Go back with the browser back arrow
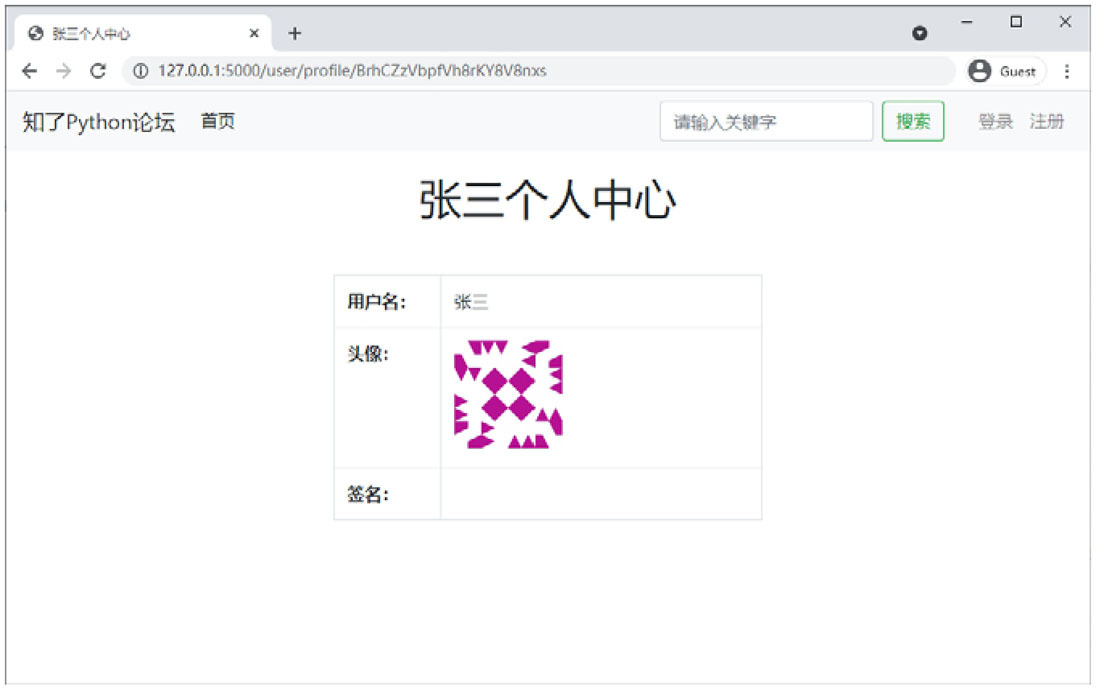Image resolution: width=1100 pixels, height=691 pixels. pyautogui.click(x=29, y=71)
